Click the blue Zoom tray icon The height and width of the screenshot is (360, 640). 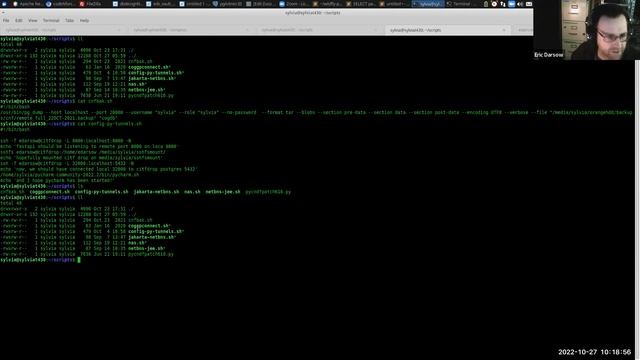[x=511, y=4]
